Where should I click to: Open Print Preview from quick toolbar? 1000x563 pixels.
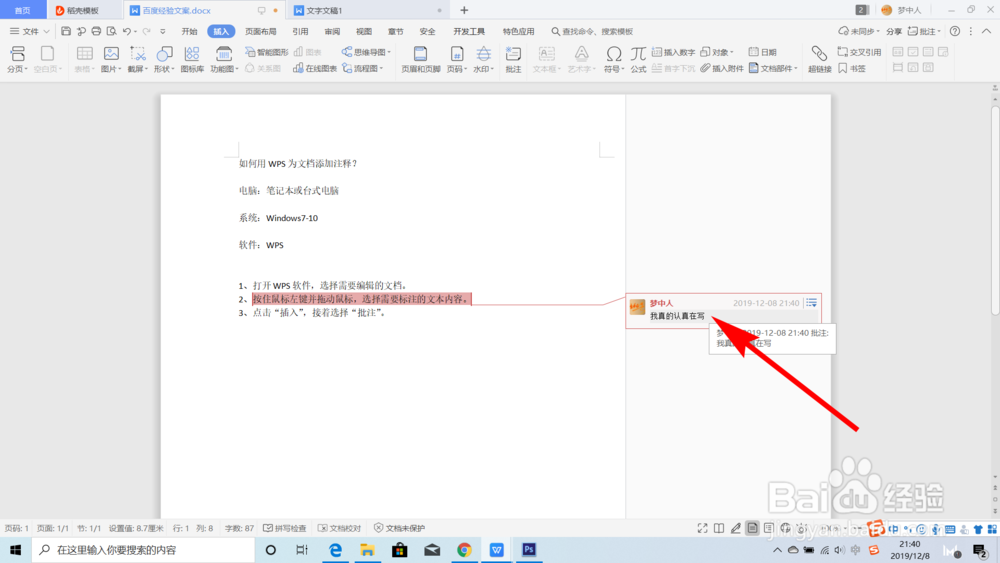[x=112, y=31]
